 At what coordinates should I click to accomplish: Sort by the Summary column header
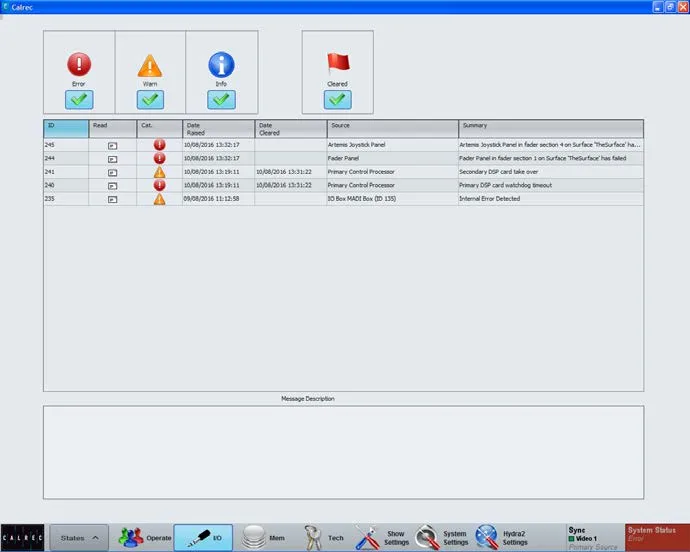pyautogui.click(x=551, y=129)
